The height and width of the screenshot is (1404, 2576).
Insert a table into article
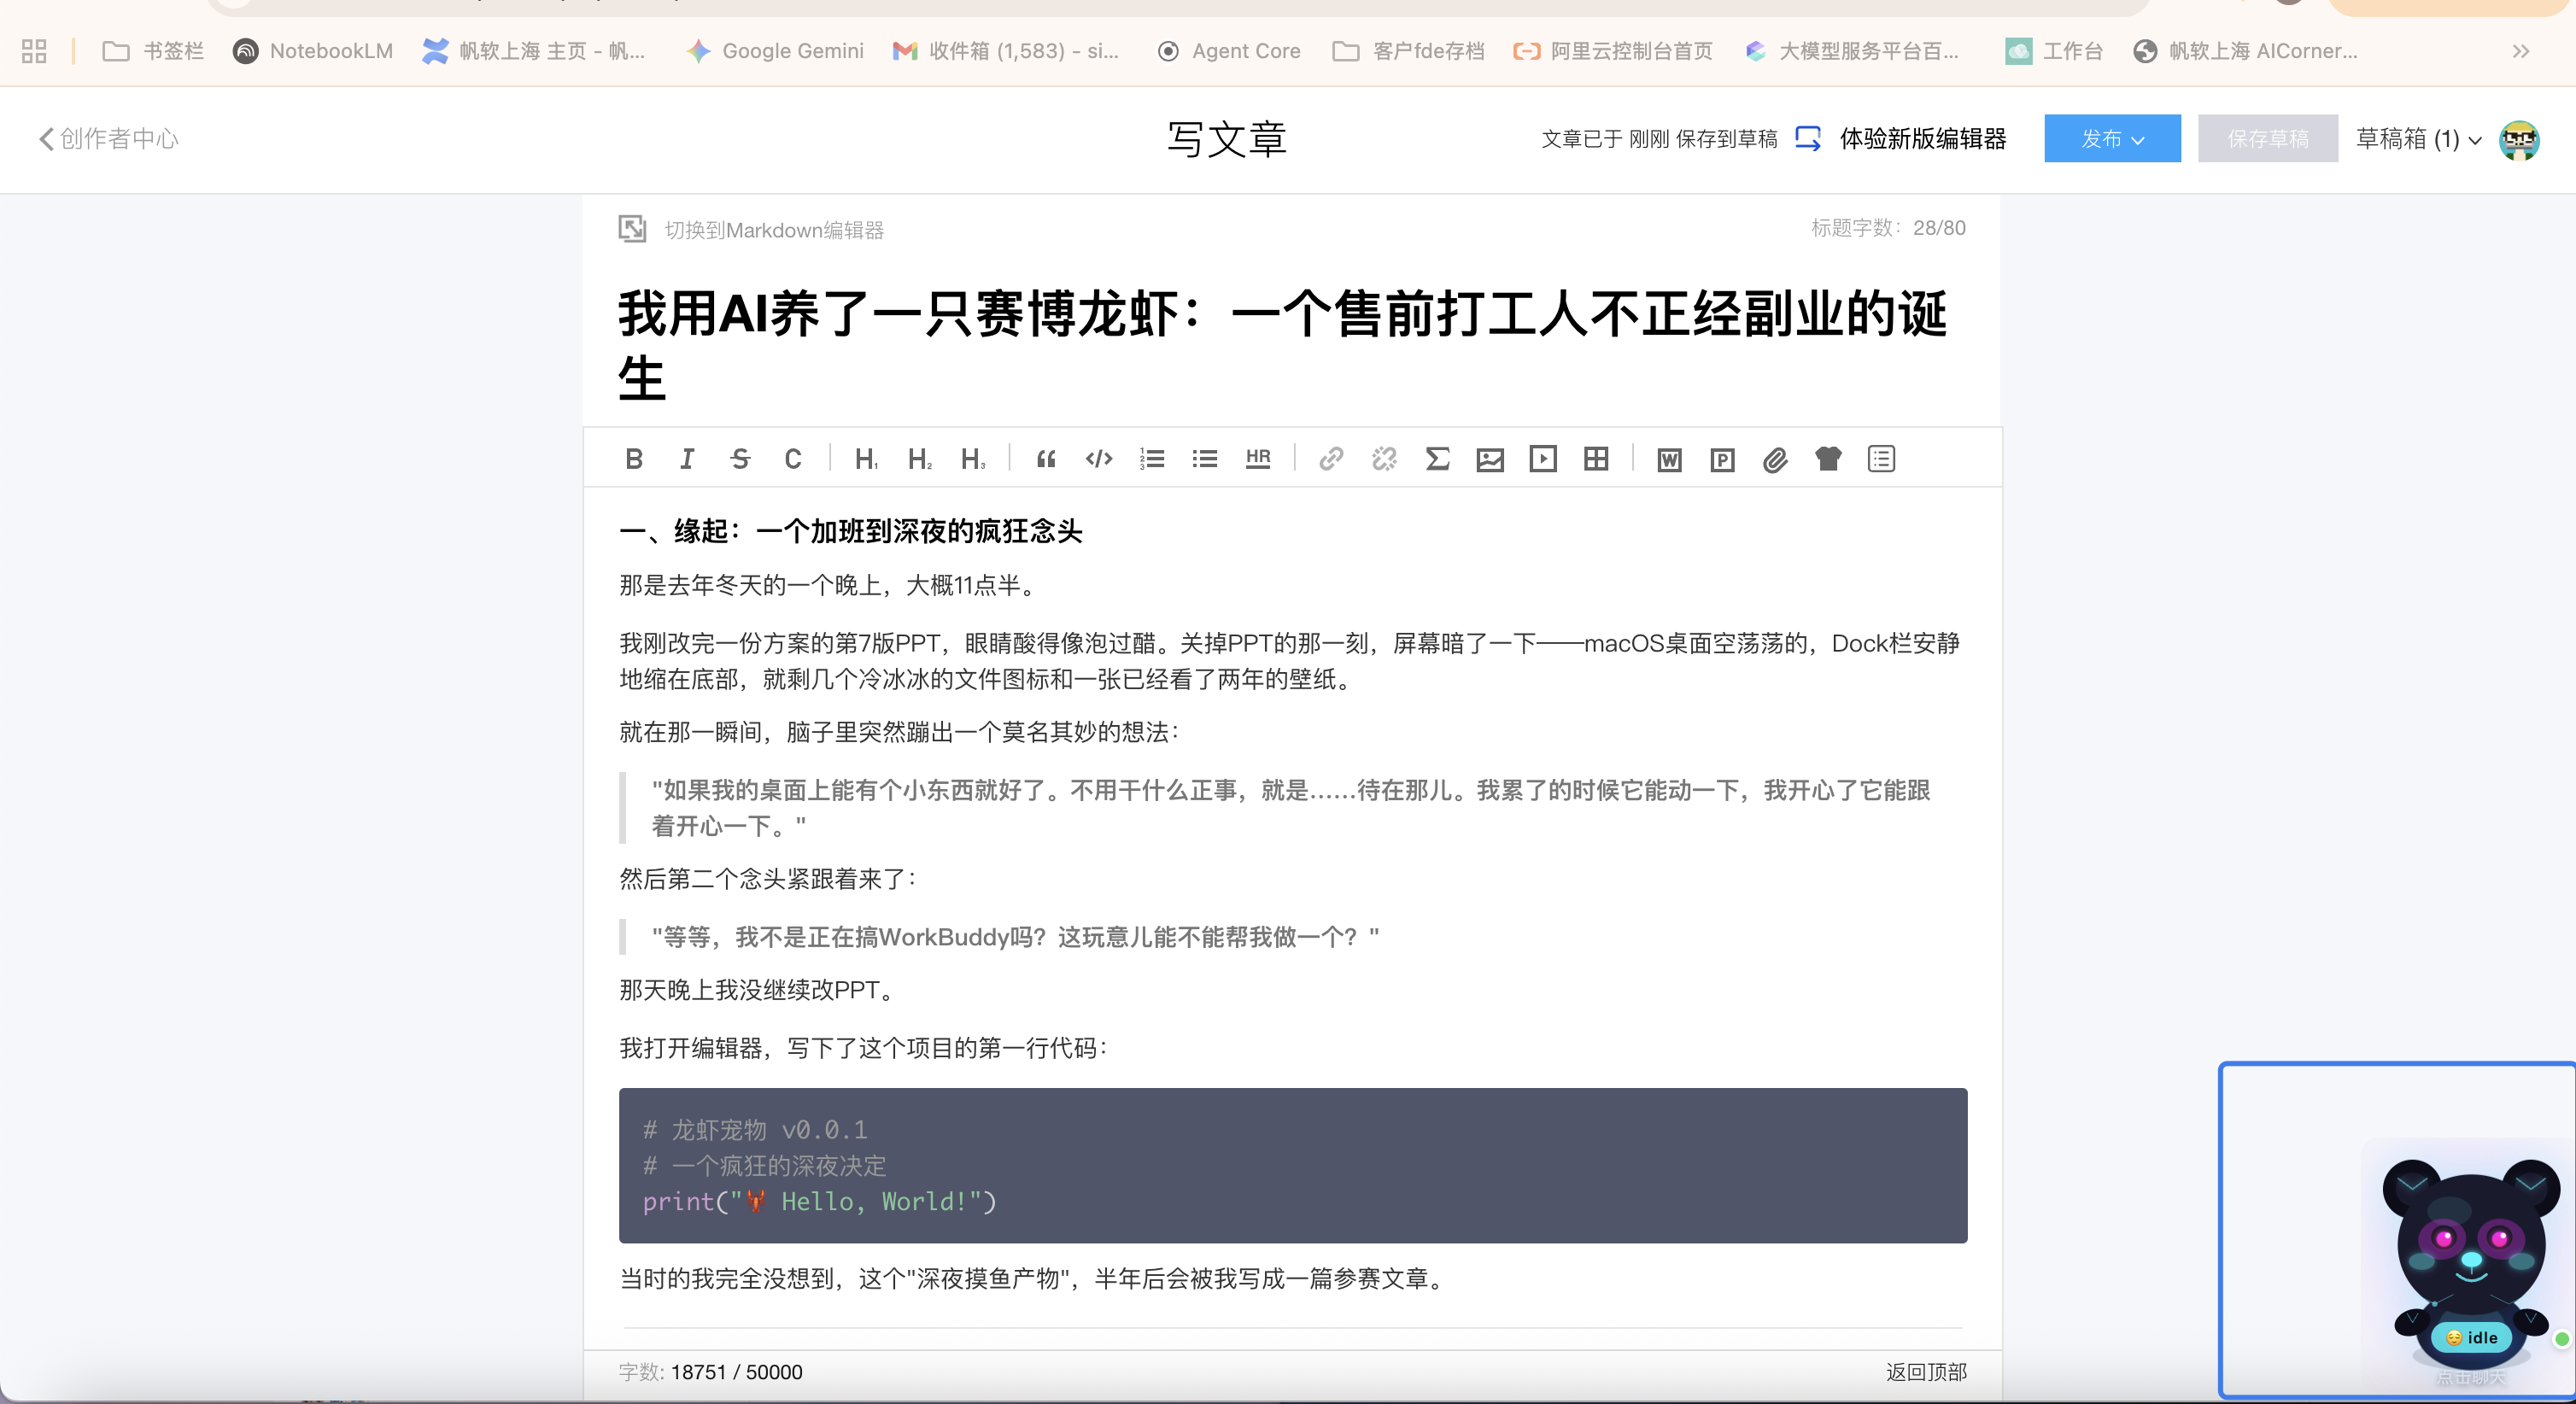click(x=1596, y=459)
